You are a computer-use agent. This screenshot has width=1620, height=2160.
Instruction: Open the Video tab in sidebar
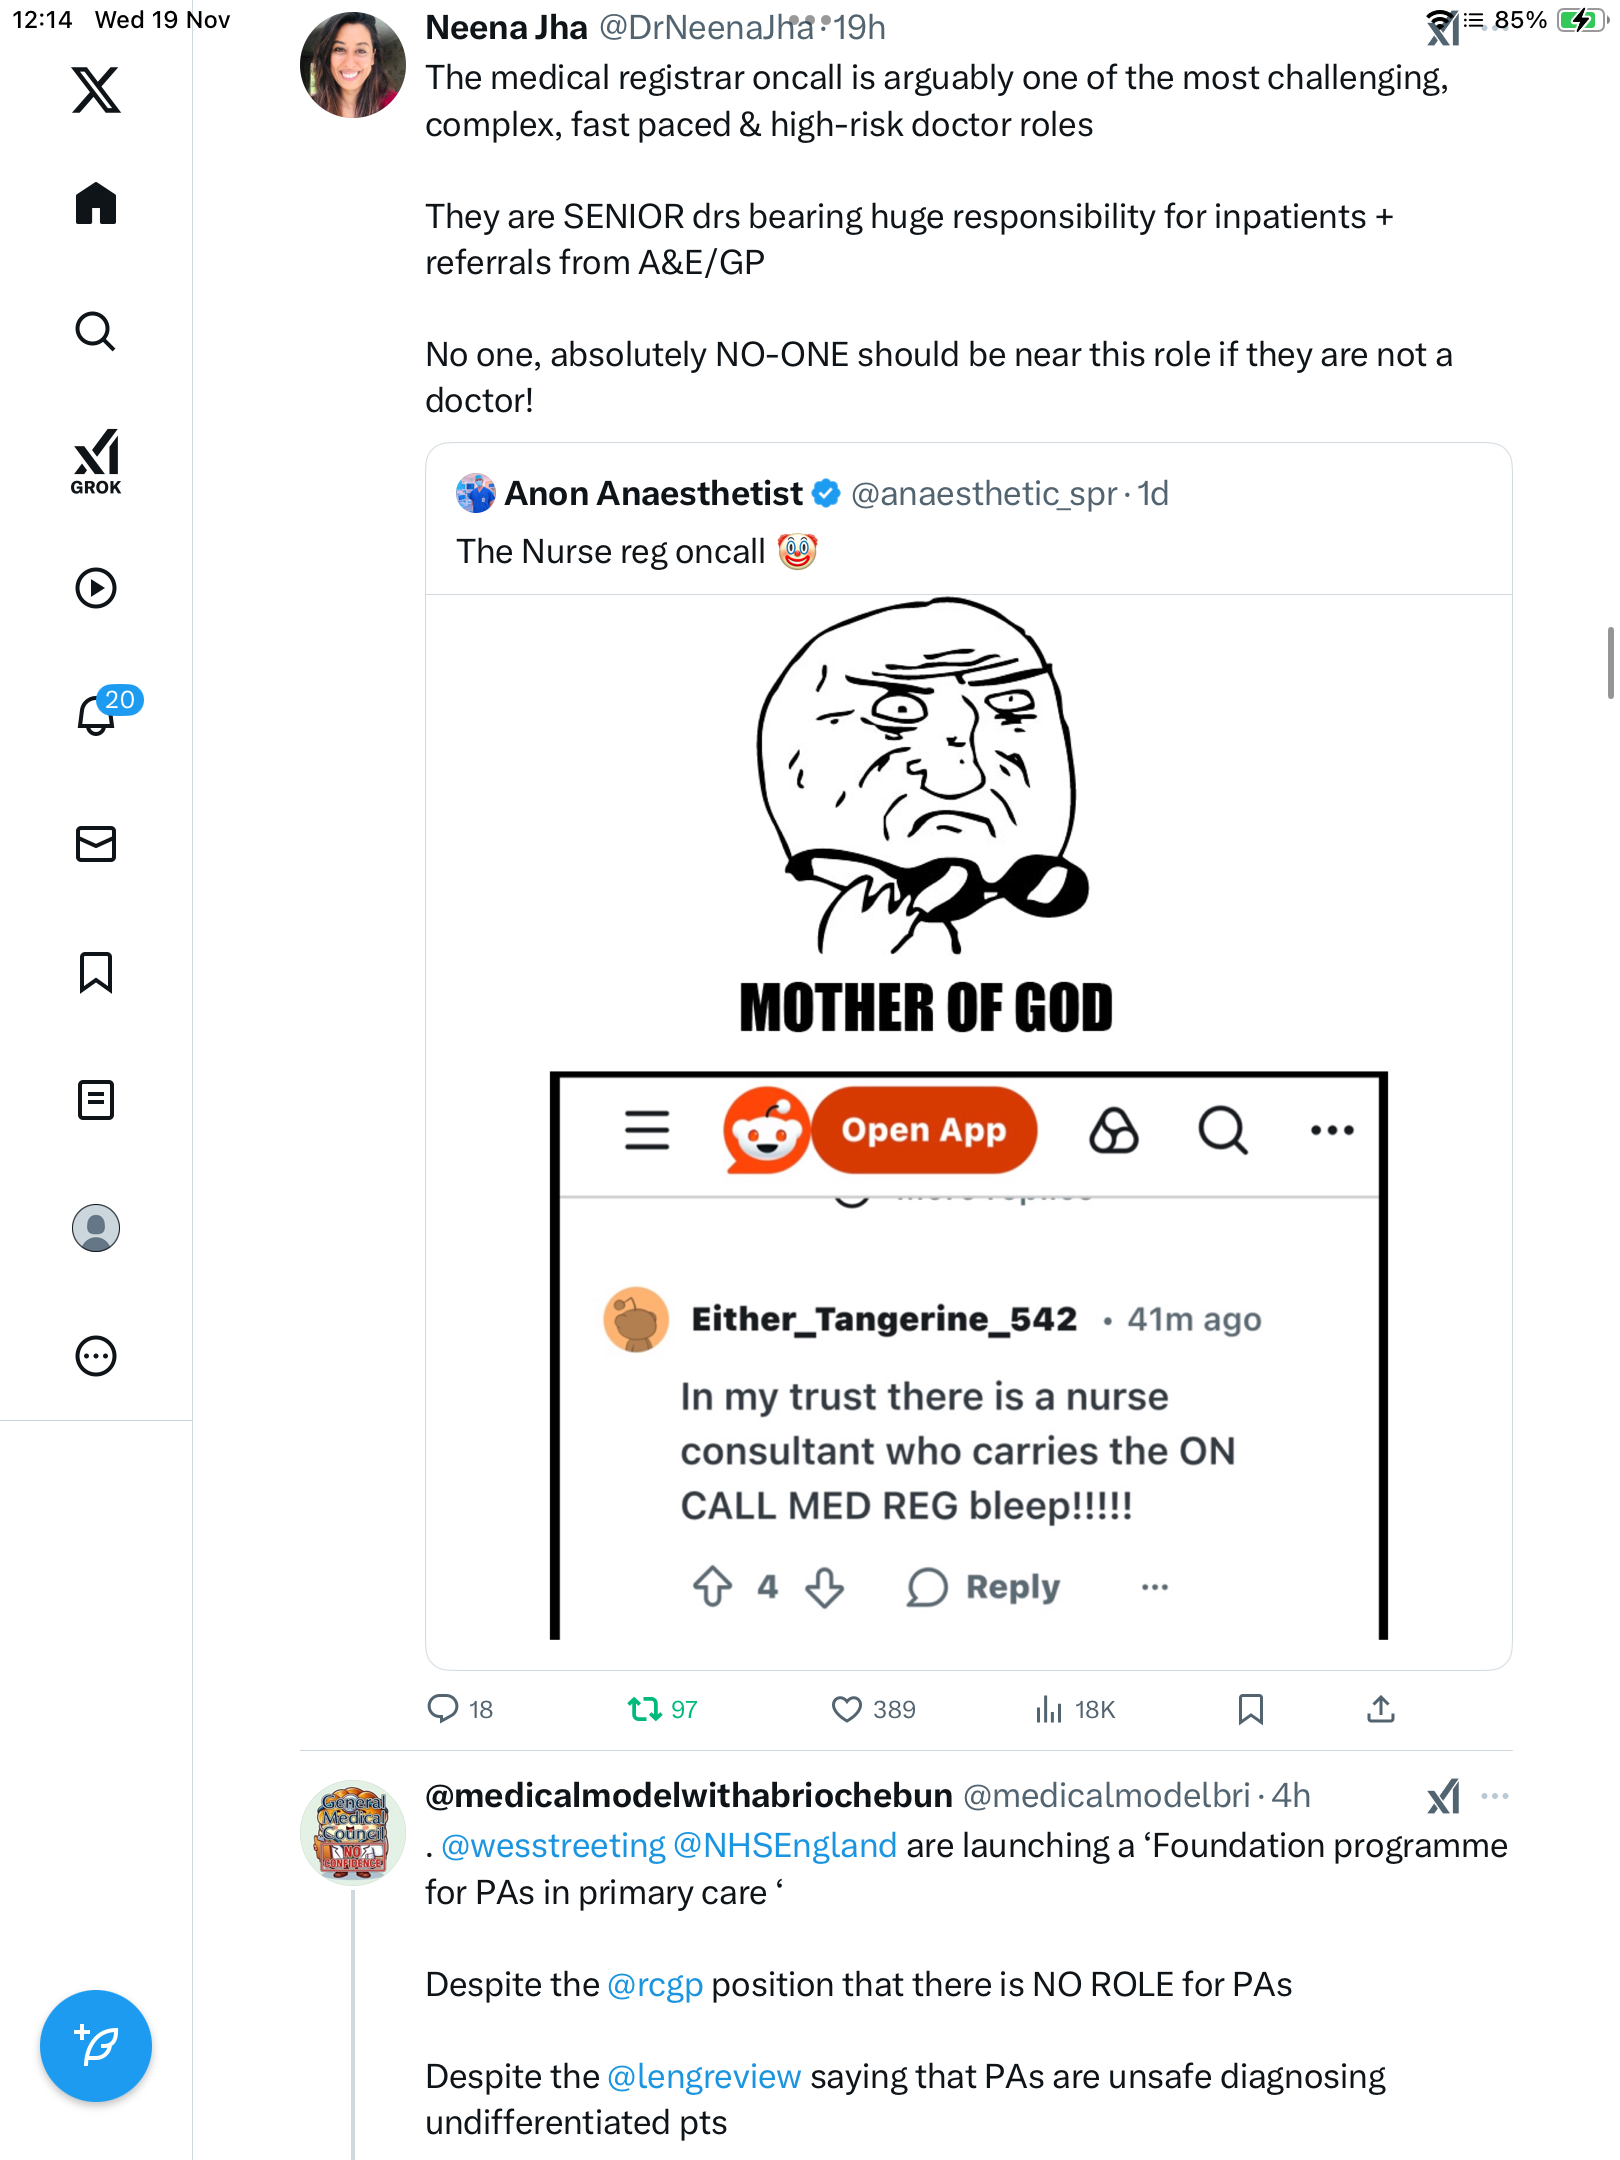[x=96, y=588]
